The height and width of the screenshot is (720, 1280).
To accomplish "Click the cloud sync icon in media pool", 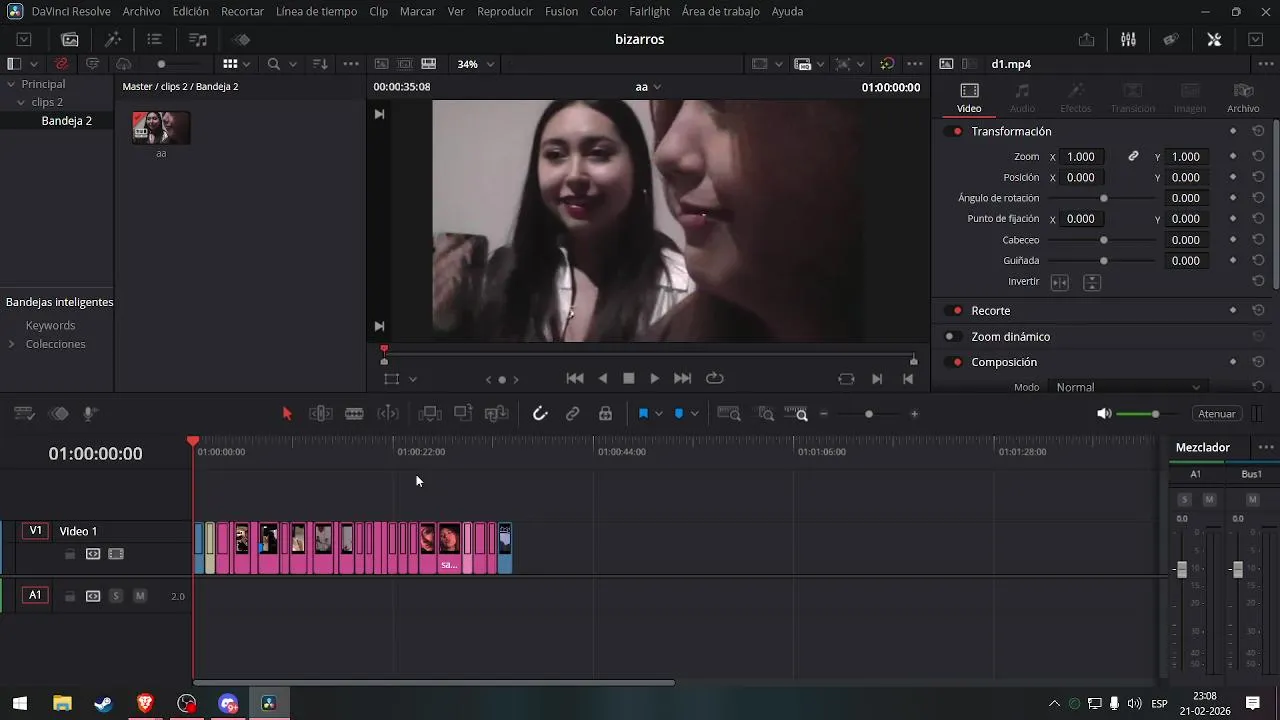I will click(x=124, y=63).
